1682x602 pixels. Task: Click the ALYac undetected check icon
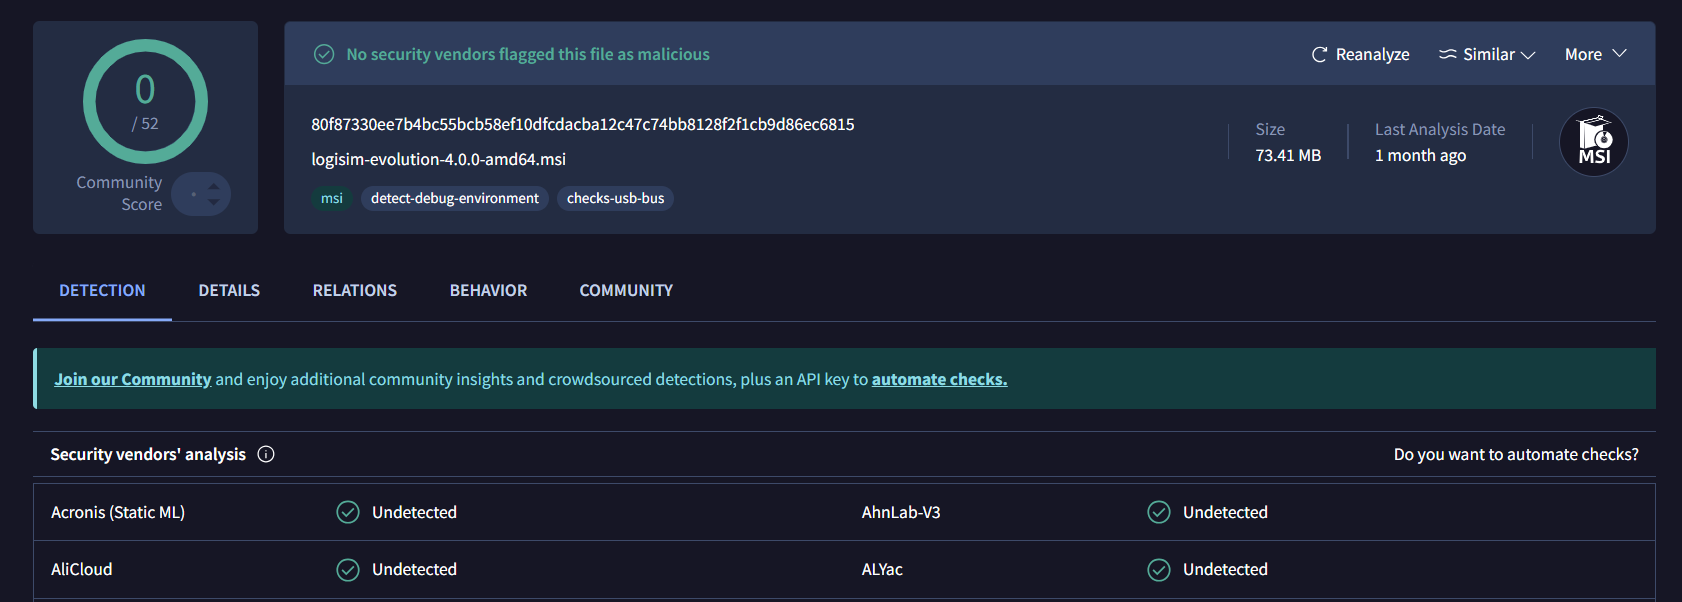click(1159, 569)
